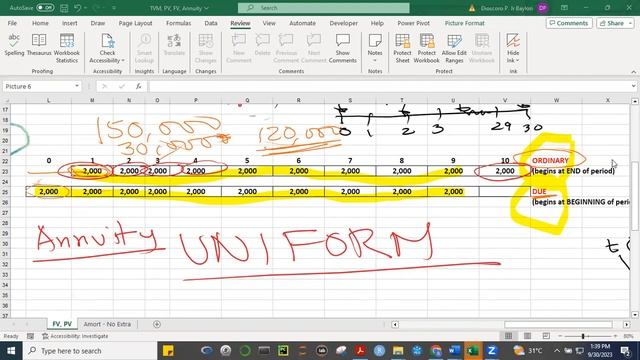Viewport: 640px width, 360px height.
Task: Switch to the Draw tab
Action: [98, 23]
